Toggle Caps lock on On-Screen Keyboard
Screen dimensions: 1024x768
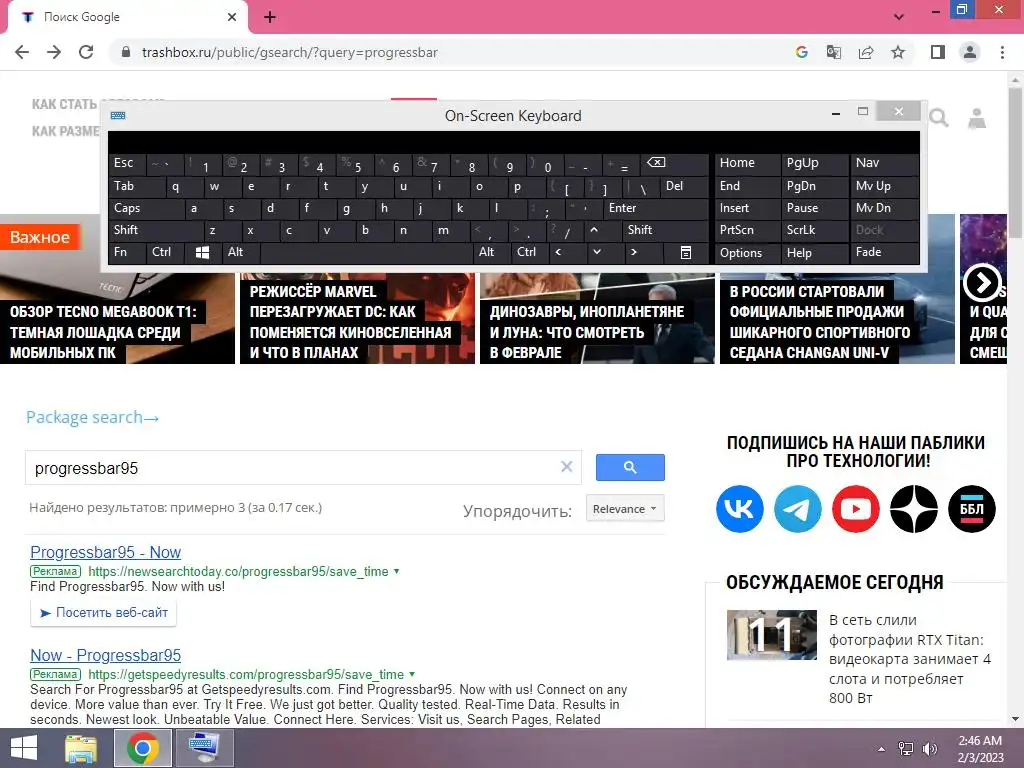point(146,208)
